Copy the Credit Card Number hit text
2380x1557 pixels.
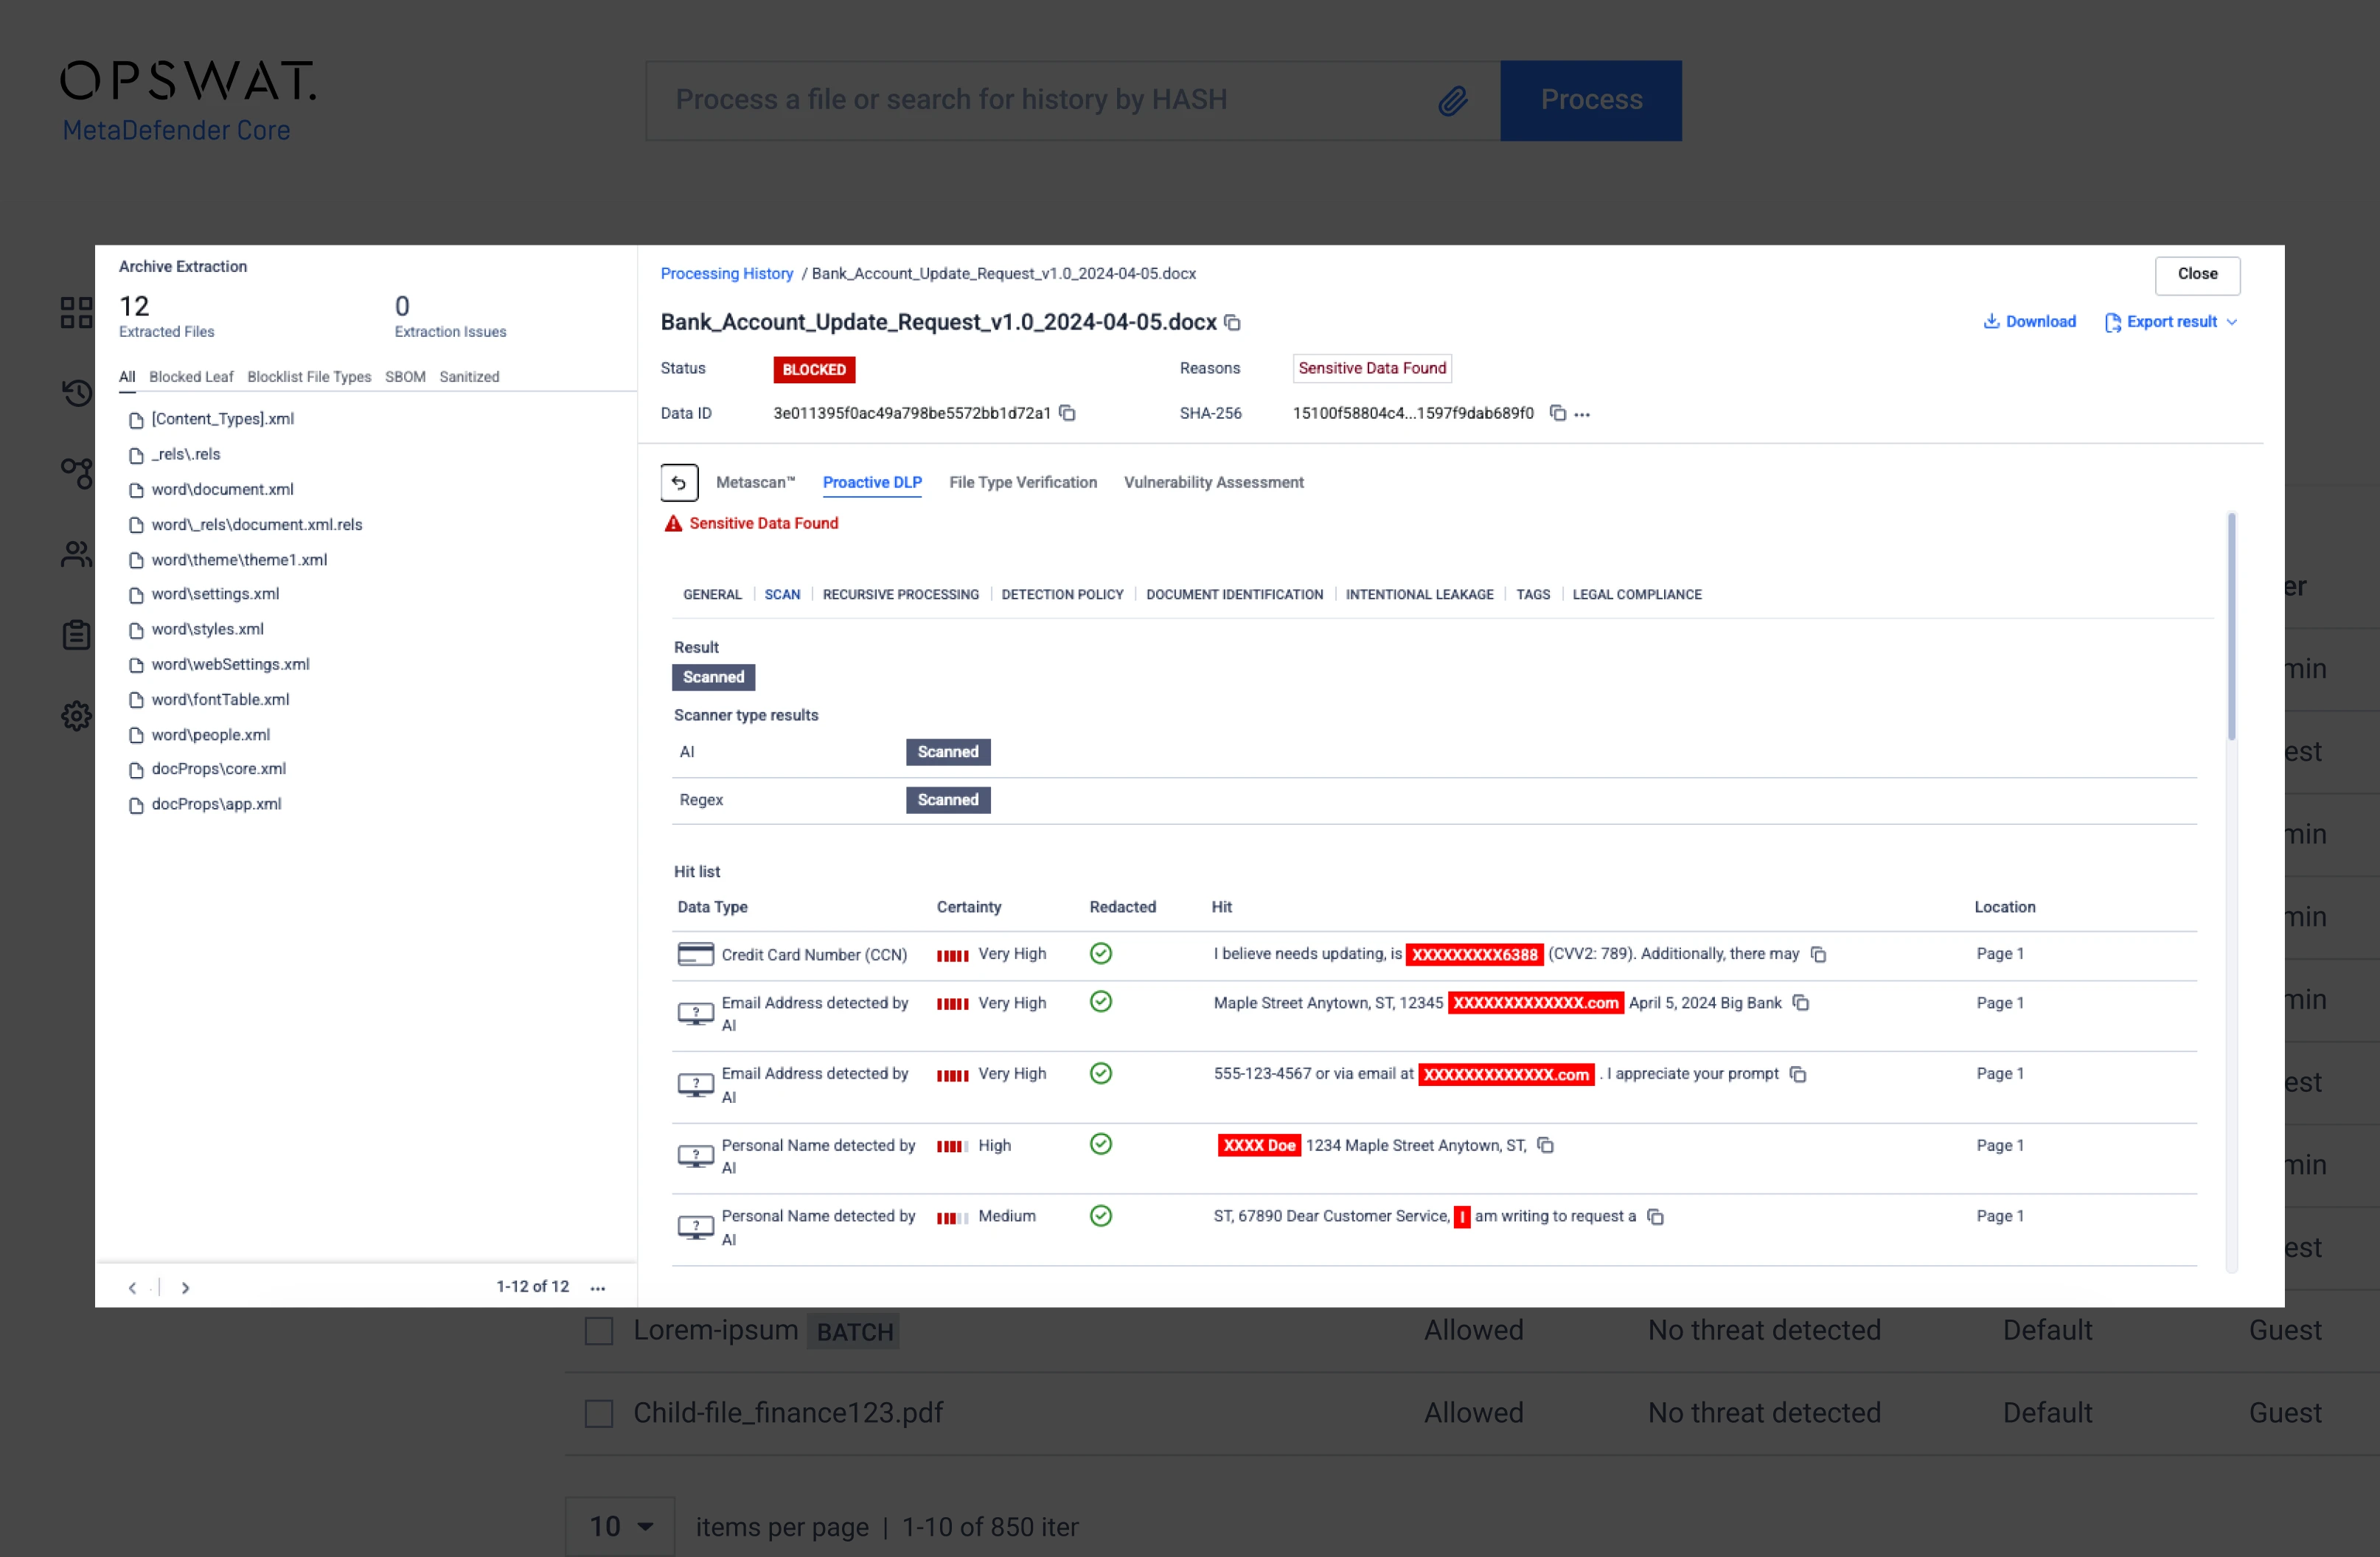[x=1819, y=955]
